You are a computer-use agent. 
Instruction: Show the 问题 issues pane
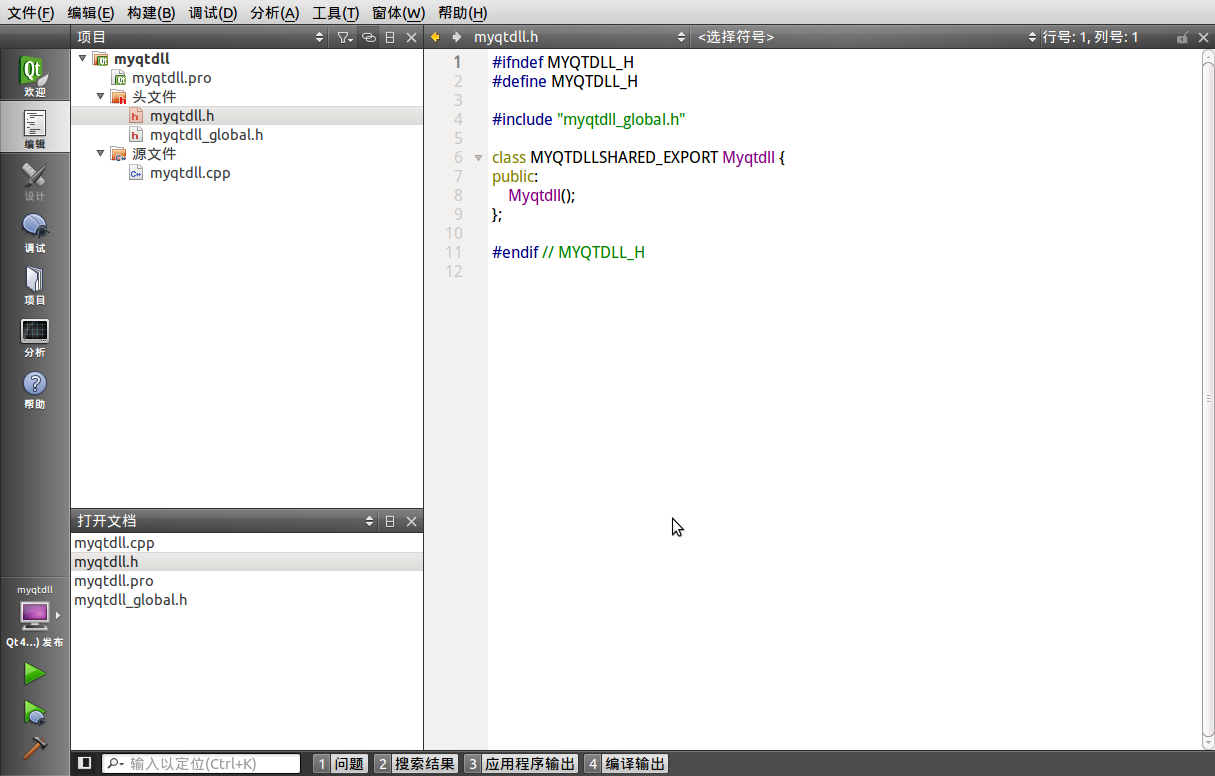pyautogui.click(x=340, y=764)
